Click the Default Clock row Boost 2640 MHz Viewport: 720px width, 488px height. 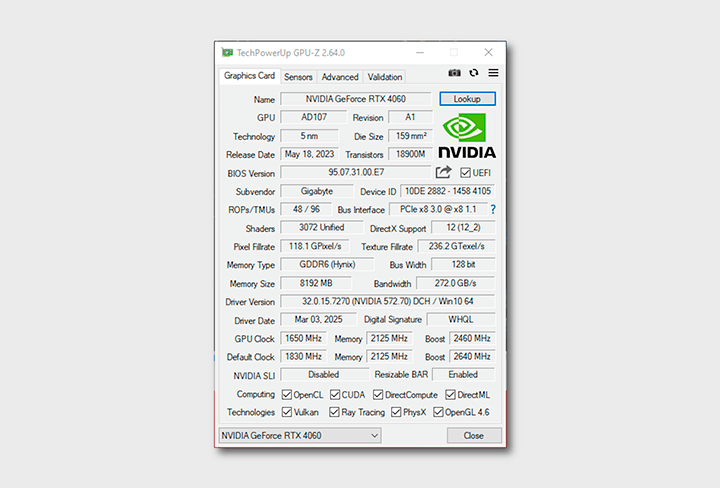coord(472,356)
